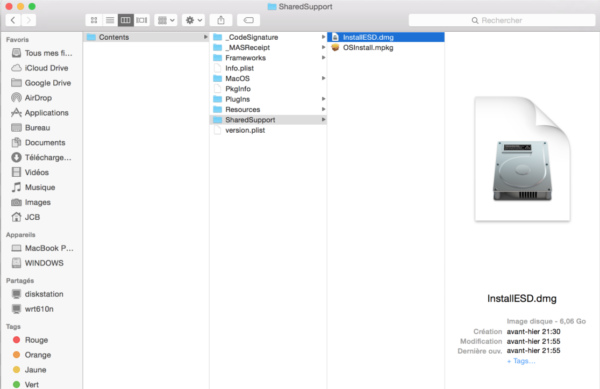
Task: Switch to Cover Flow view
Action: [x=142, y=20]
